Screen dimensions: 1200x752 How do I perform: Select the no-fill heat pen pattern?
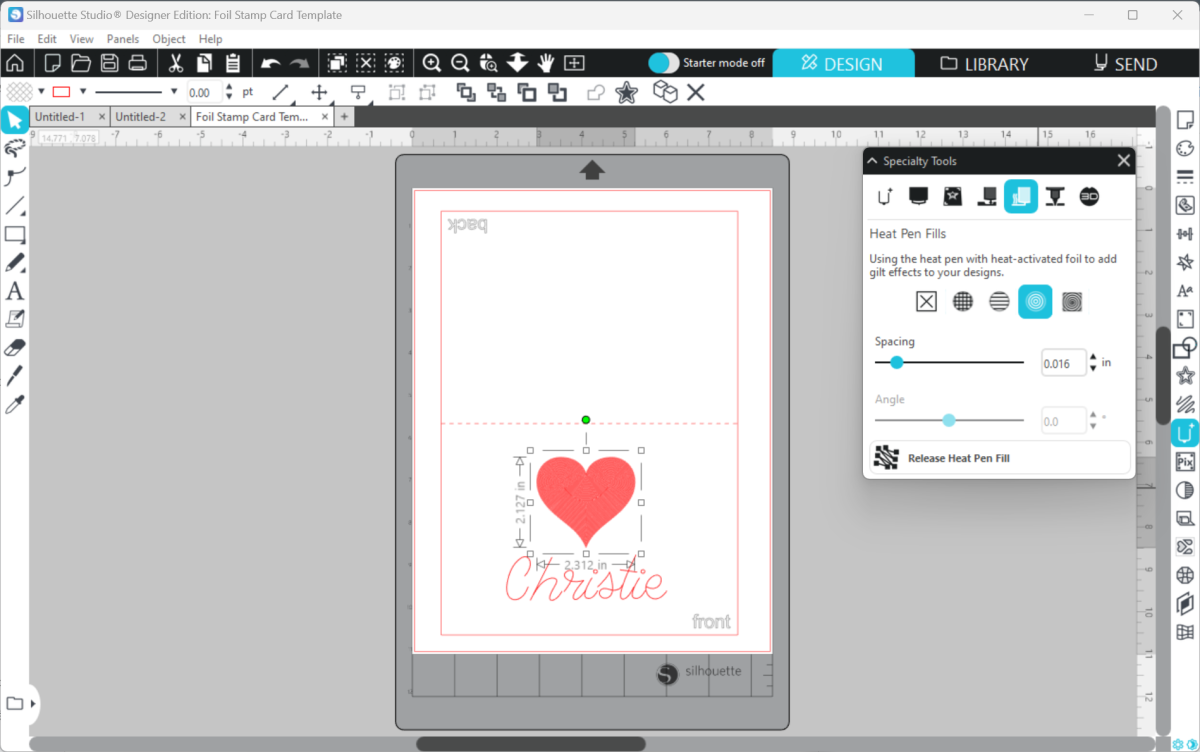[x=926, y=302]
